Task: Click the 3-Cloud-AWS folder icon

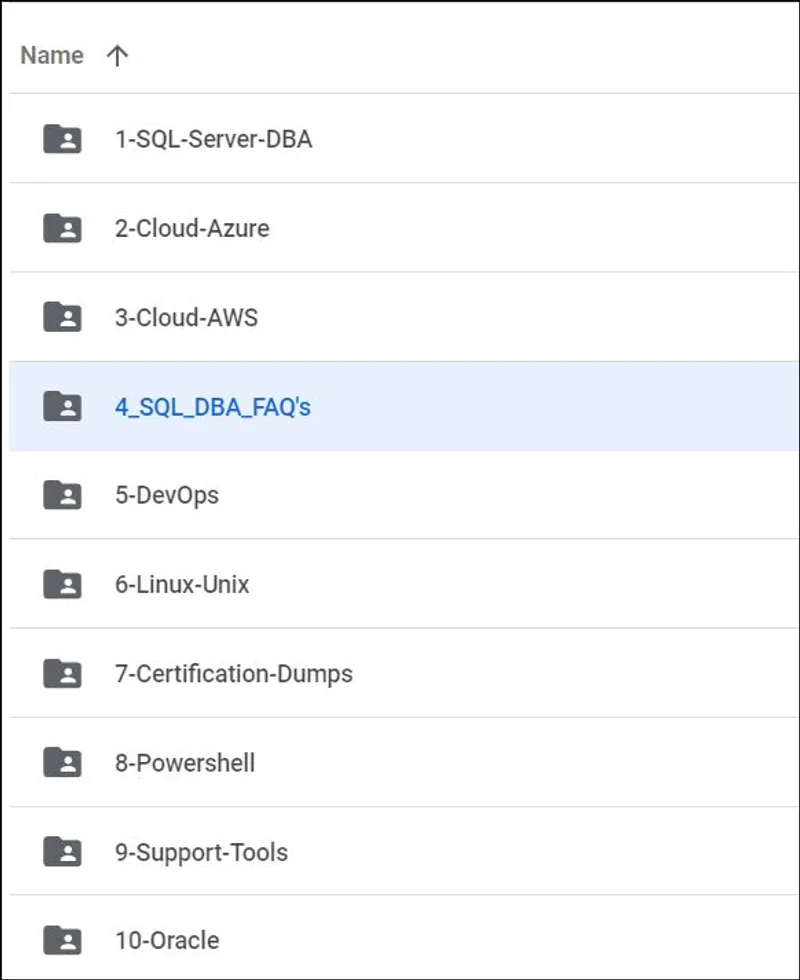Action: (62, 317)
